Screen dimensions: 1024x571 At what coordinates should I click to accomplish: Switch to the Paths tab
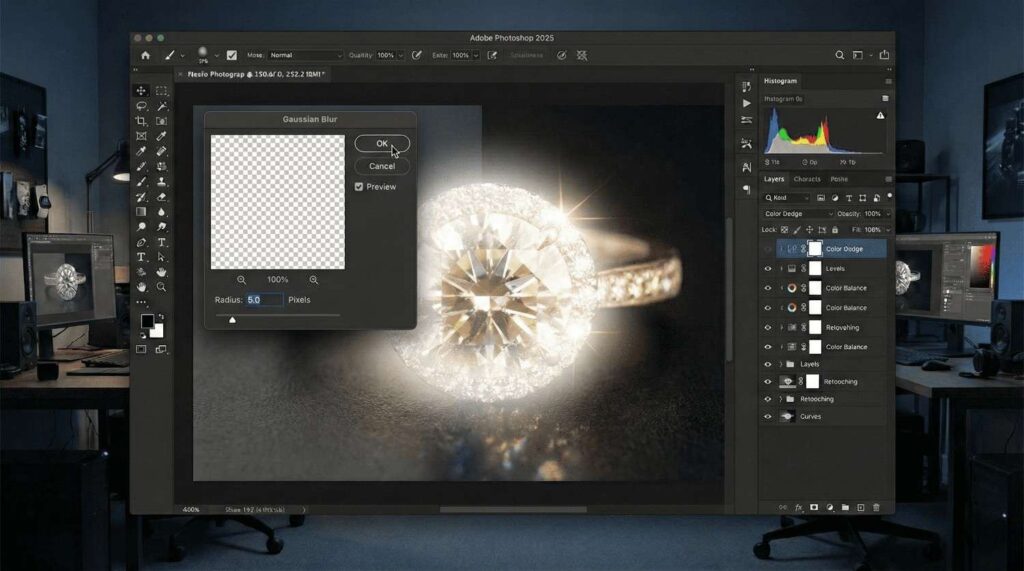click(x=839, y=179)
